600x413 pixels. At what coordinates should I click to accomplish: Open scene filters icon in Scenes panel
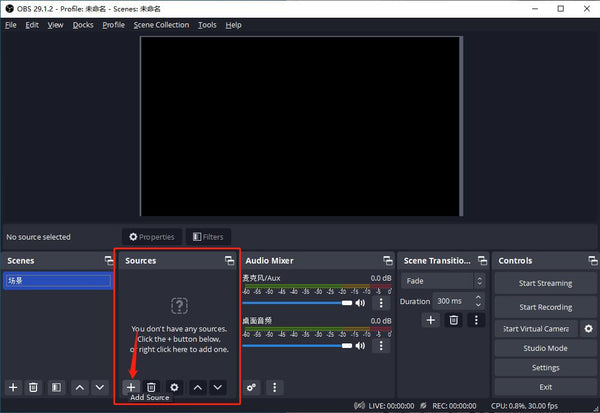tap(57, 386)
